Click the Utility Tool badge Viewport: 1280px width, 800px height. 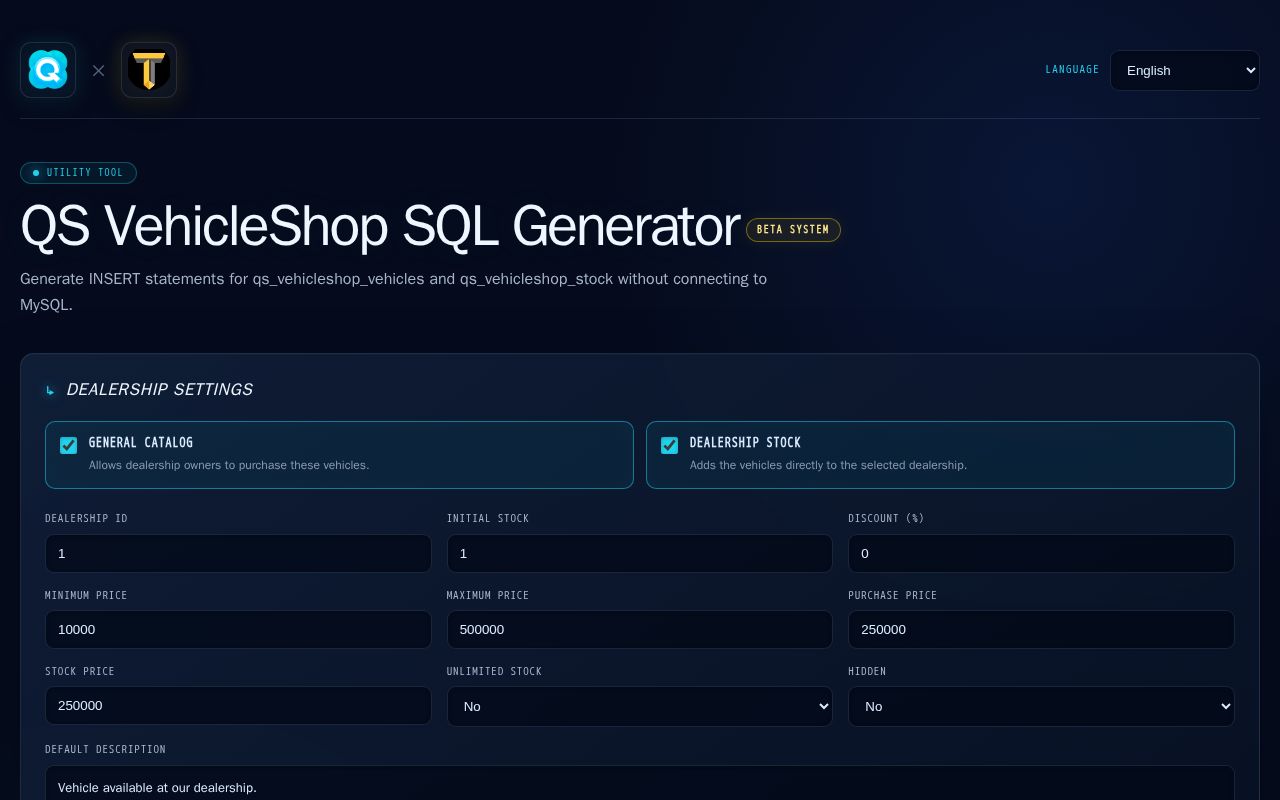click(78, 173)
